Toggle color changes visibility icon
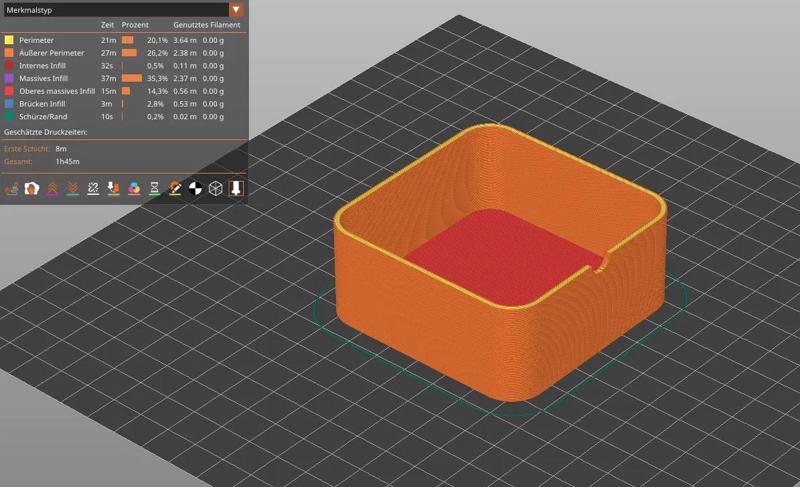This screenshot has width=800, height=487. 134,188
